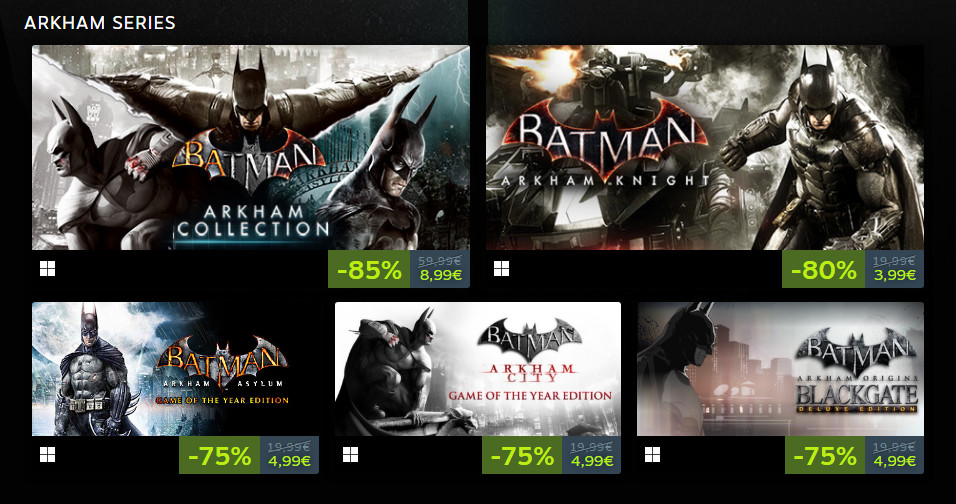The width and height of the screenshot is (956, 504).
Task: Click -75% badge under Arkham Asylum
Action: 219,455
